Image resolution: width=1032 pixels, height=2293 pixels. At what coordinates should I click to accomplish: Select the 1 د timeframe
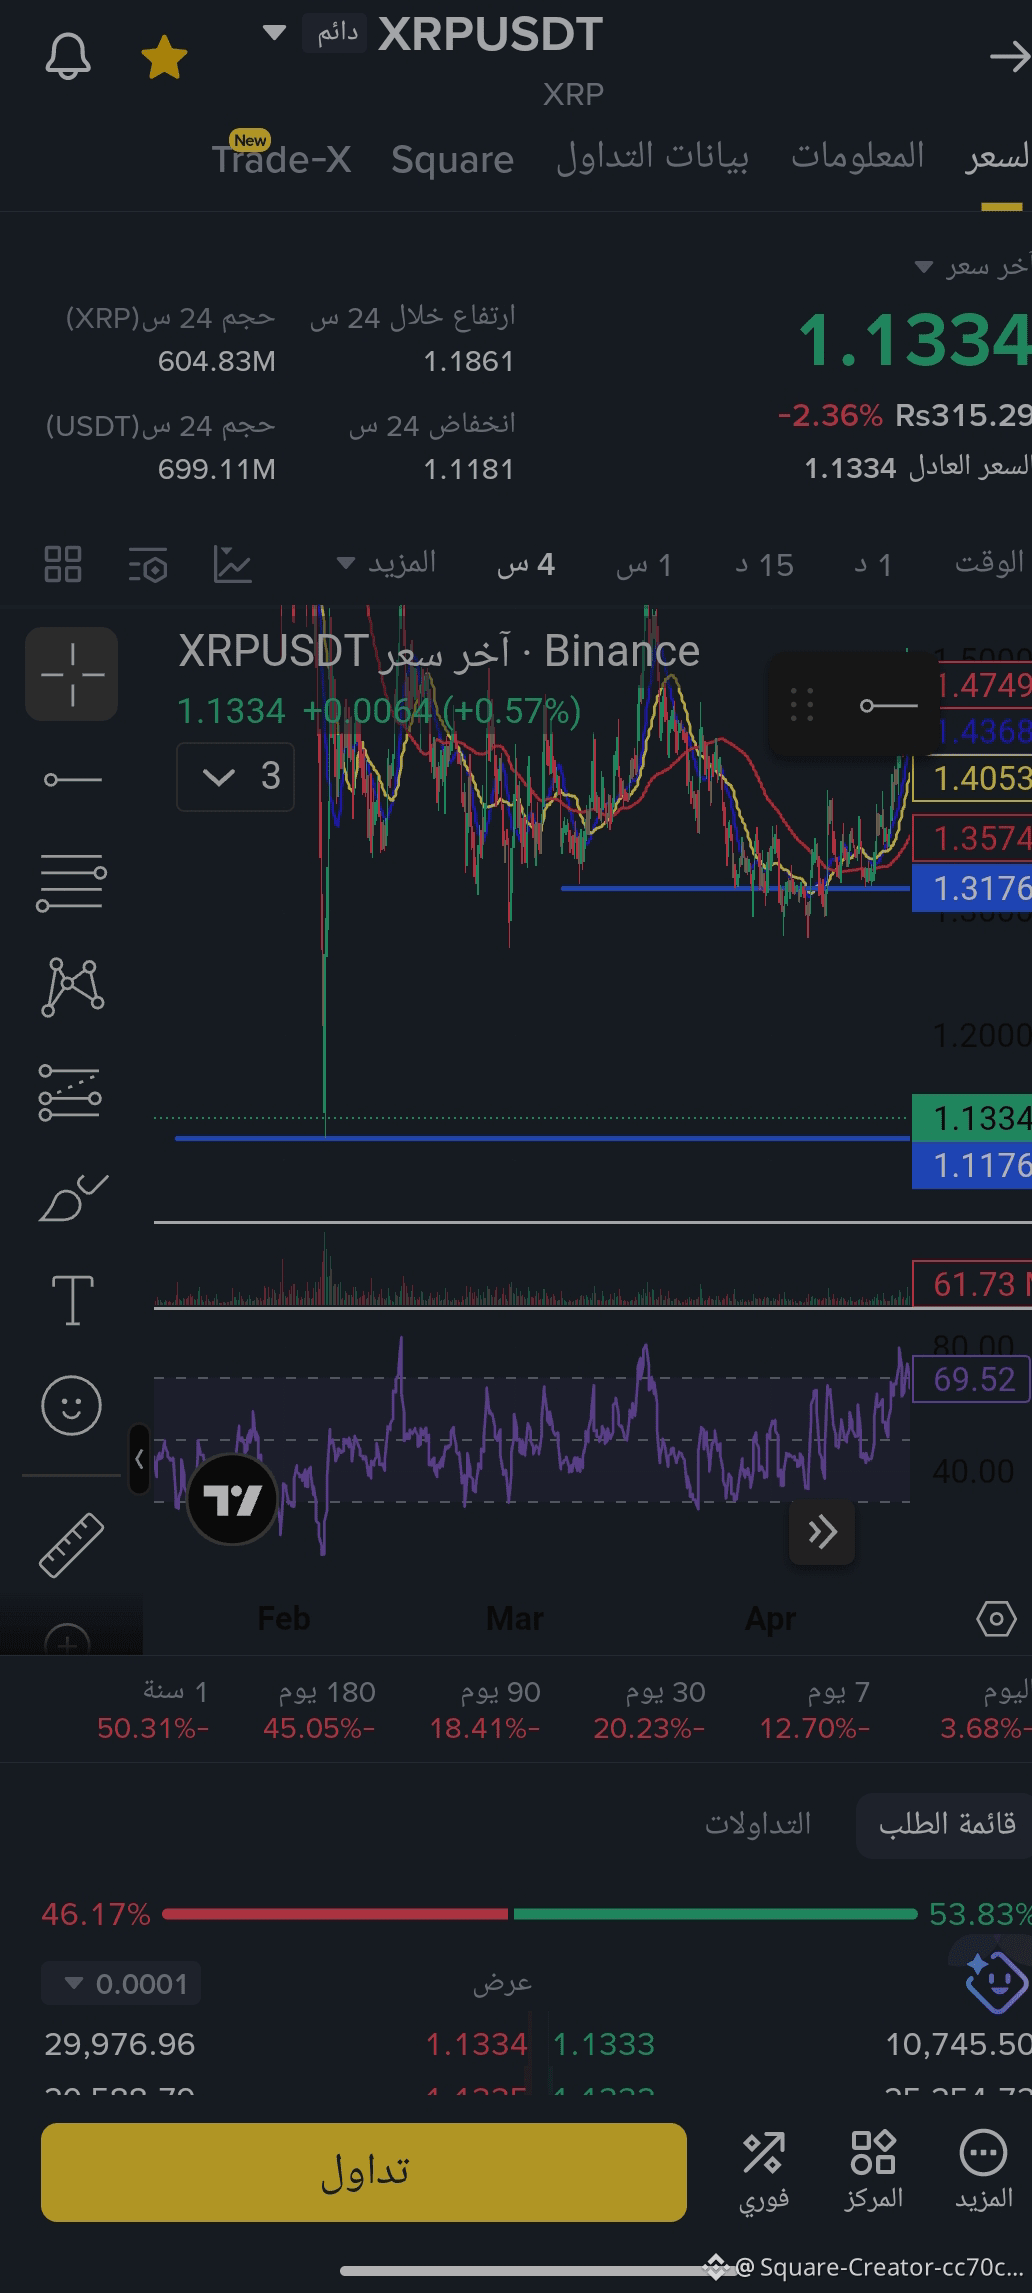(x=873, y=565)
